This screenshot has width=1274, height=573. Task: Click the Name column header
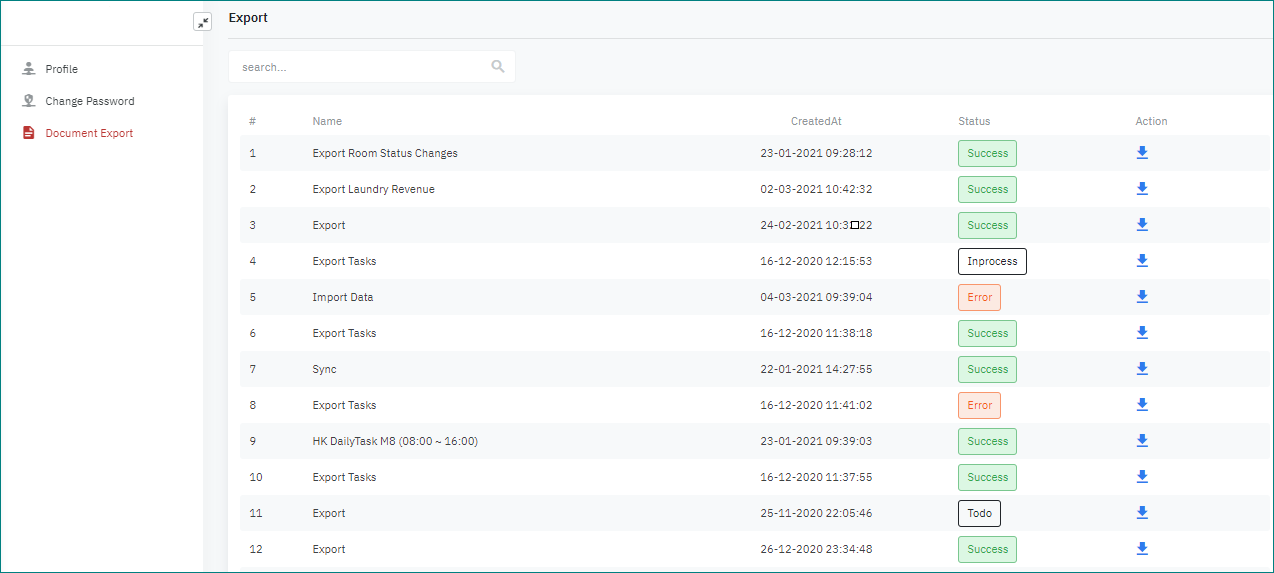click(327, 121)
